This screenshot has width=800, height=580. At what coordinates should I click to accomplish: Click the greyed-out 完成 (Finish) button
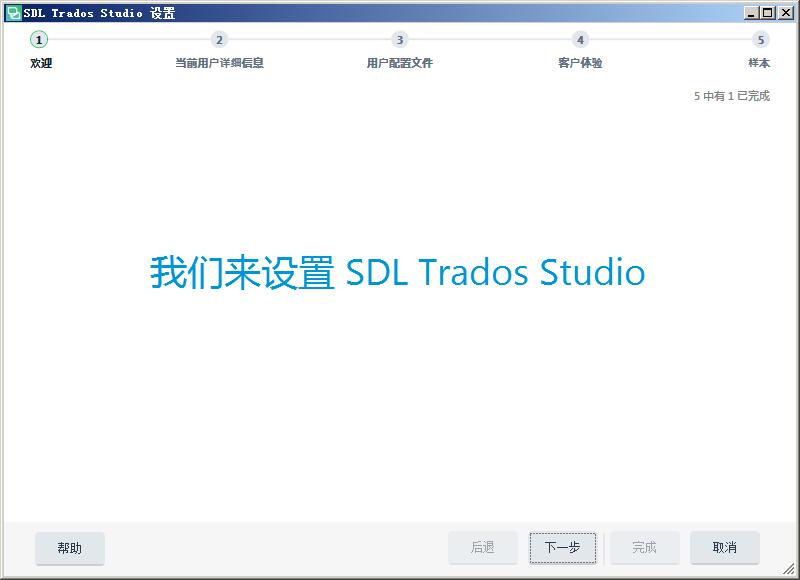click(x=644, y=548)
